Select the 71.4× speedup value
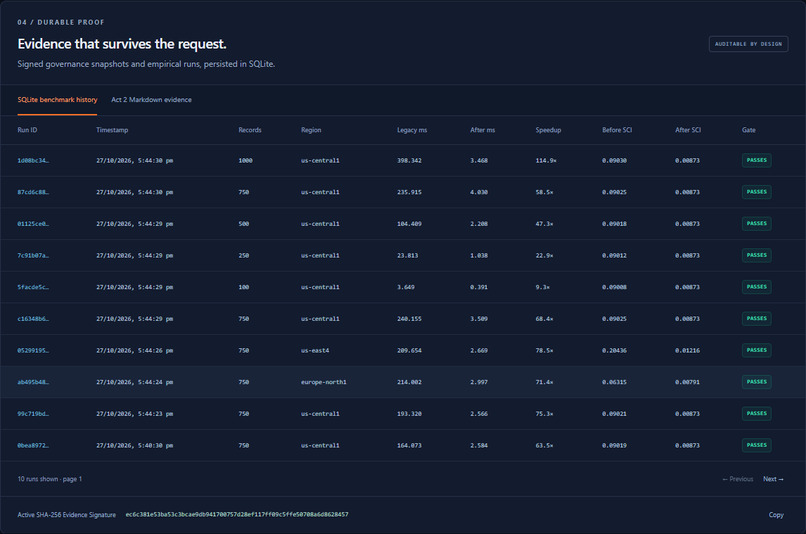This screenshot has width=806, height=534. pos(544,382)
